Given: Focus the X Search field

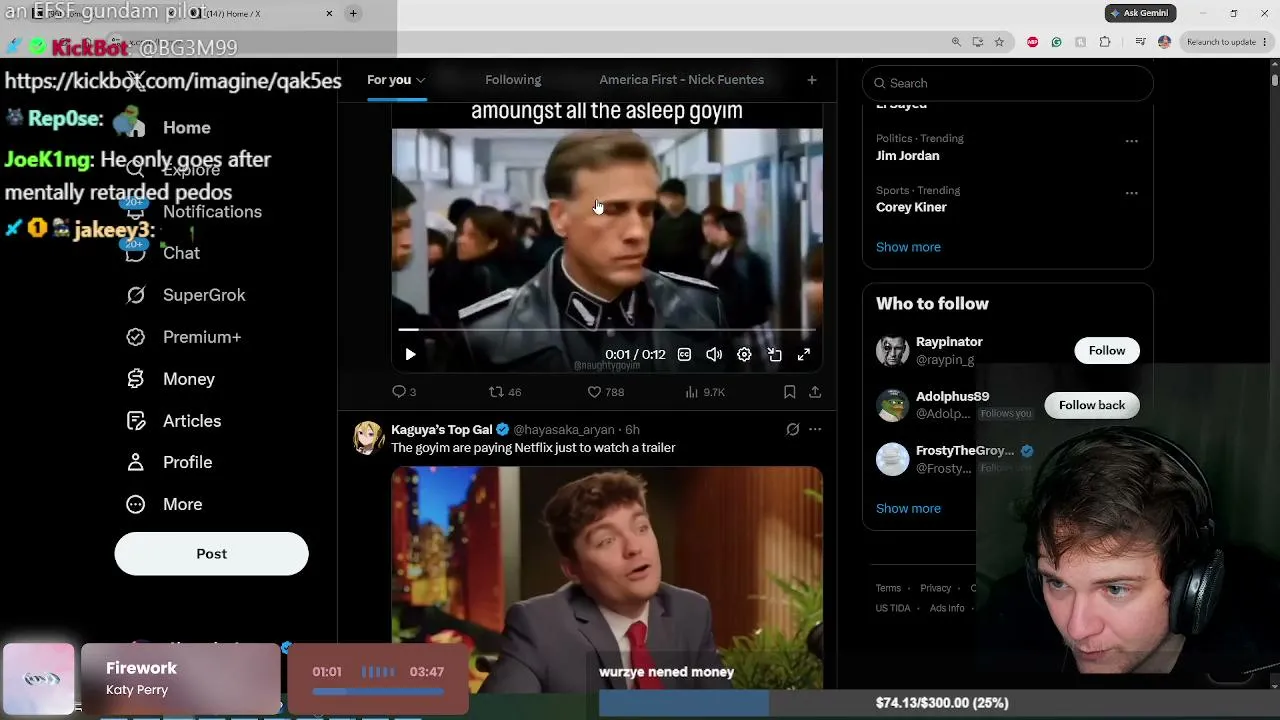Looking at the screenshot, I should click(x=1008, y=83).
